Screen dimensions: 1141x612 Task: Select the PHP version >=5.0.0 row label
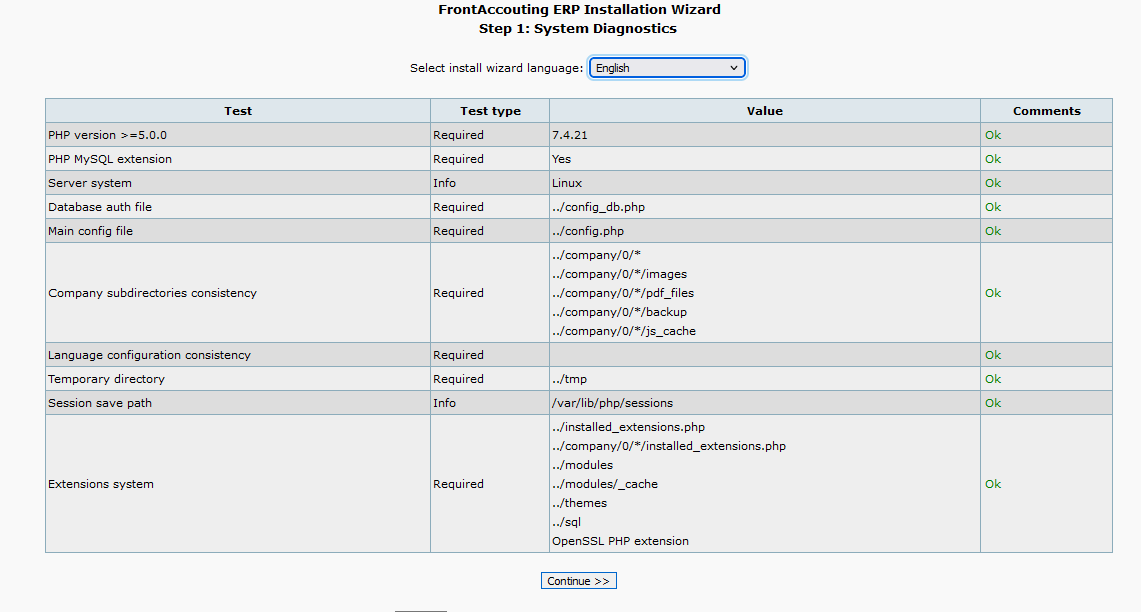[107, 135]
